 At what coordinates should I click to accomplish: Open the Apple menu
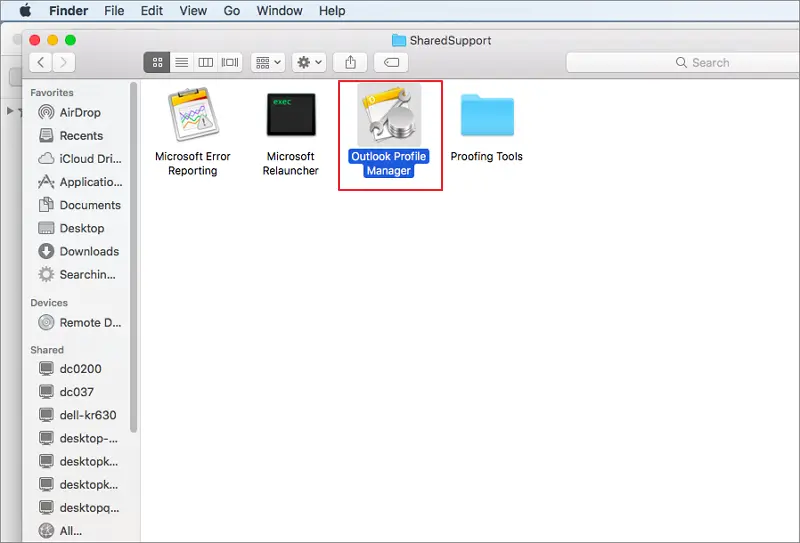[x=25, y=10]
